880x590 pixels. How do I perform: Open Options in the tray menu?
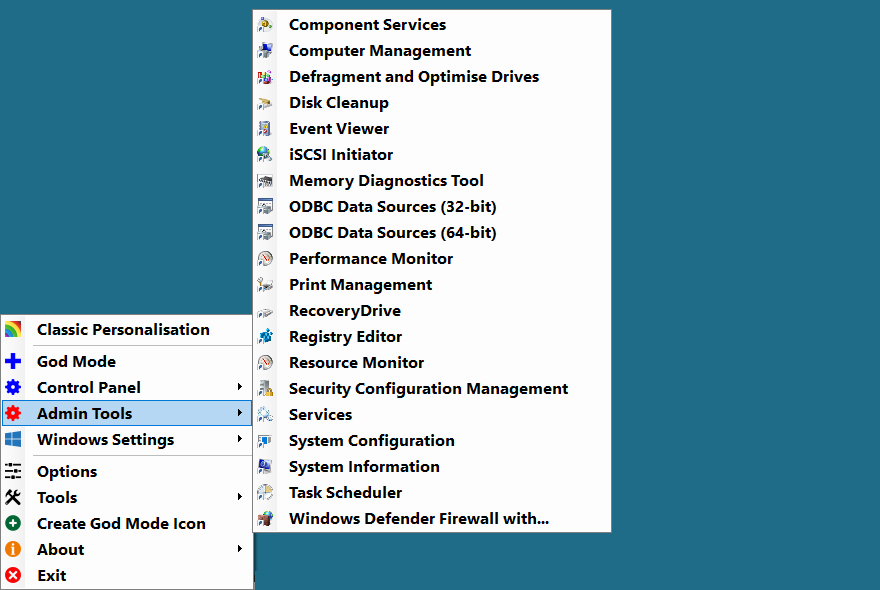[127, 472]
